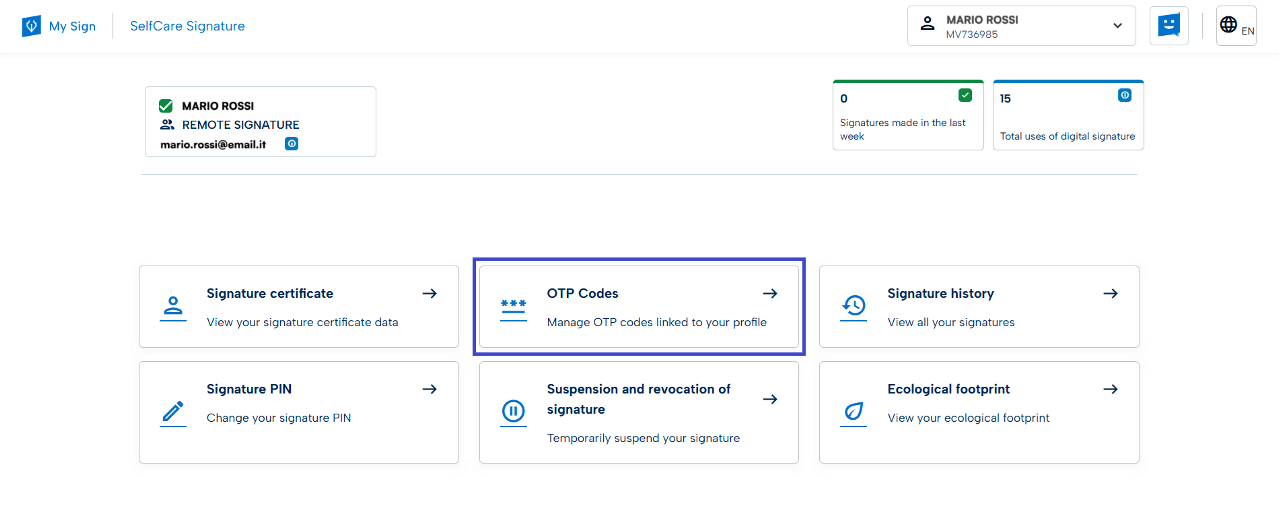Click the chevron in user account selector
1280x524 pixels.
coord(1118,26)
